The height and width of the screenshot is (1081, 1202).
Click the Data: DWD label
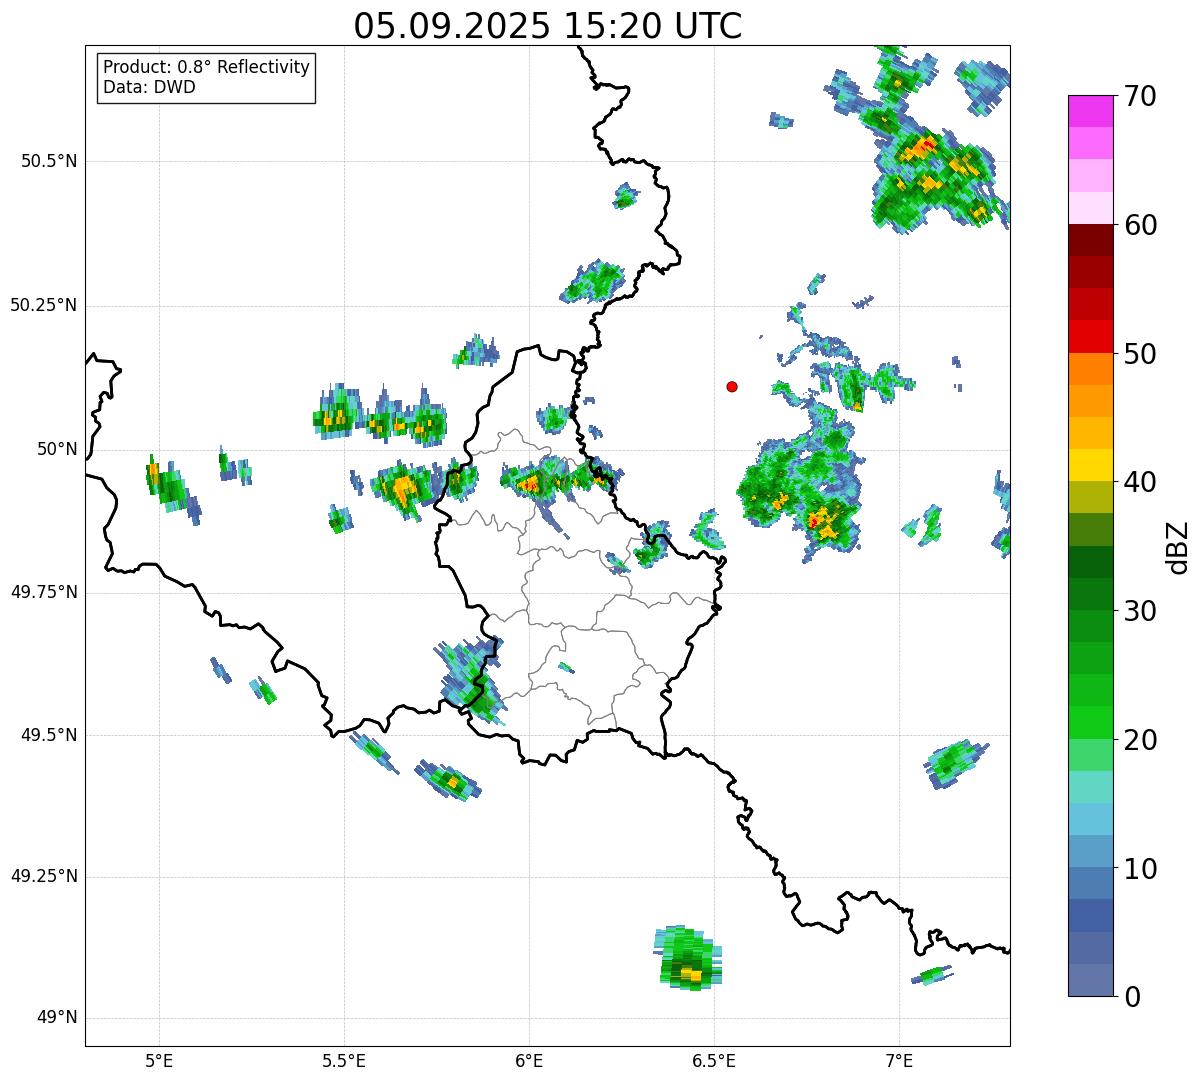[x=149, y=87]
